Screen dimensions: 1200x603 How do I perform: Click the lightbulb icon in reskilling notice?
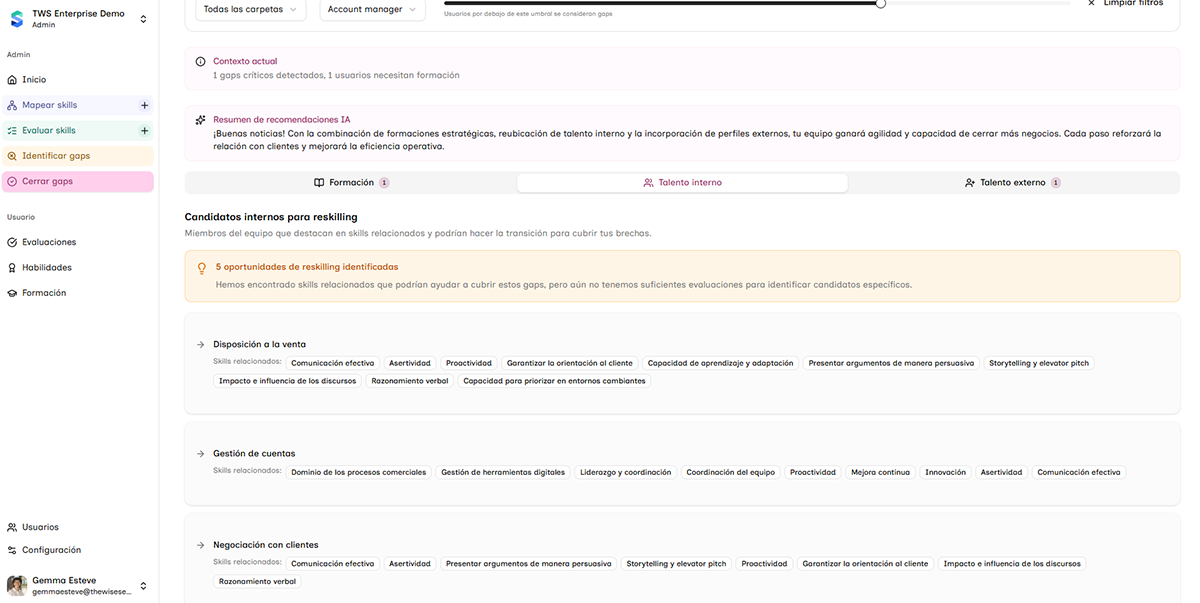click(x=201, y=268)
